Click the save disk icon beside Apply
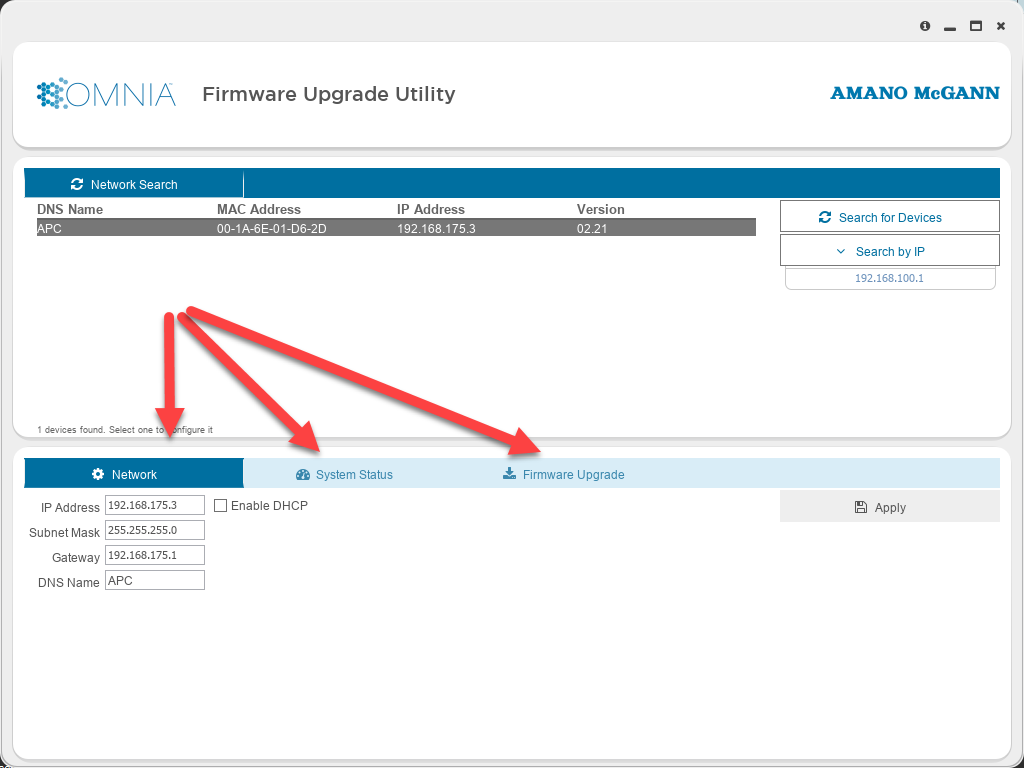 pyautogui.click(x=861, y=507)
